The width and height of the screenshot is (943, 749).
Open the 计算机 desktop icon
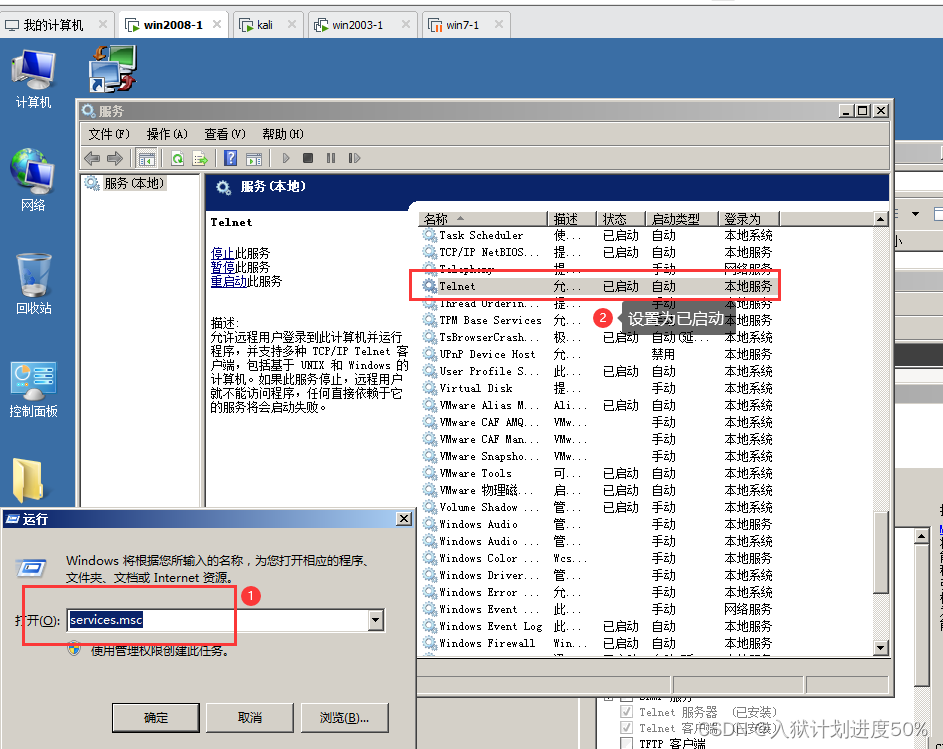coord(33,79)
